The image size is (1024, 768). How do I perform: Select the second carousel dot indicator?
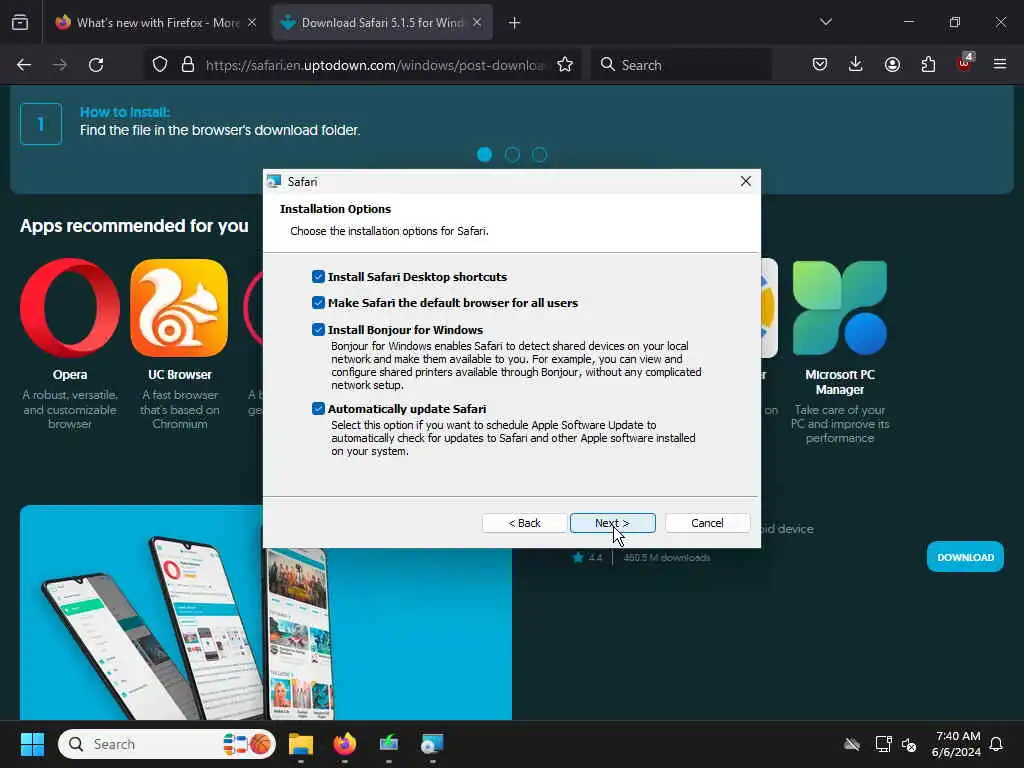513,155
